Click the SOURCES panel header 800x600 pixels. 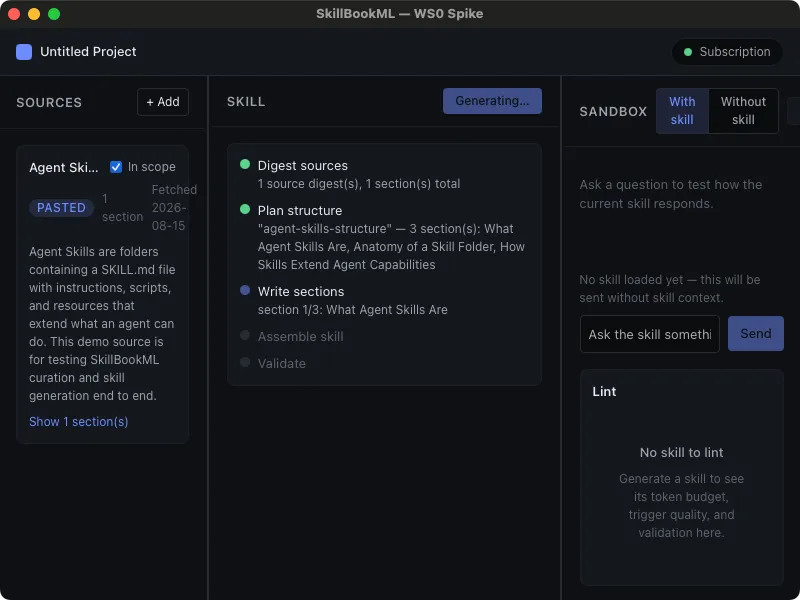[x=49, y=103]
